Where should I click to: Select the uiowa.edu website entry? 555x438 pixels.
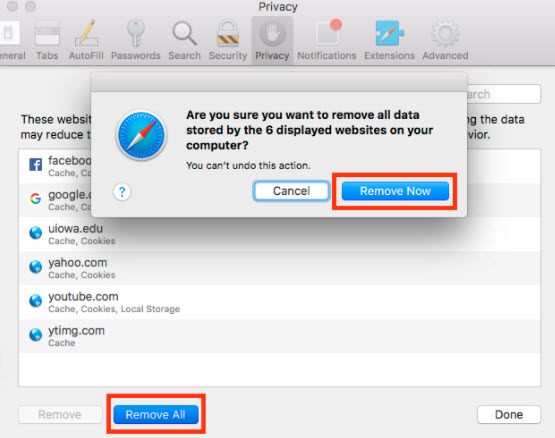pyautogui.click(x=279, y=234)
